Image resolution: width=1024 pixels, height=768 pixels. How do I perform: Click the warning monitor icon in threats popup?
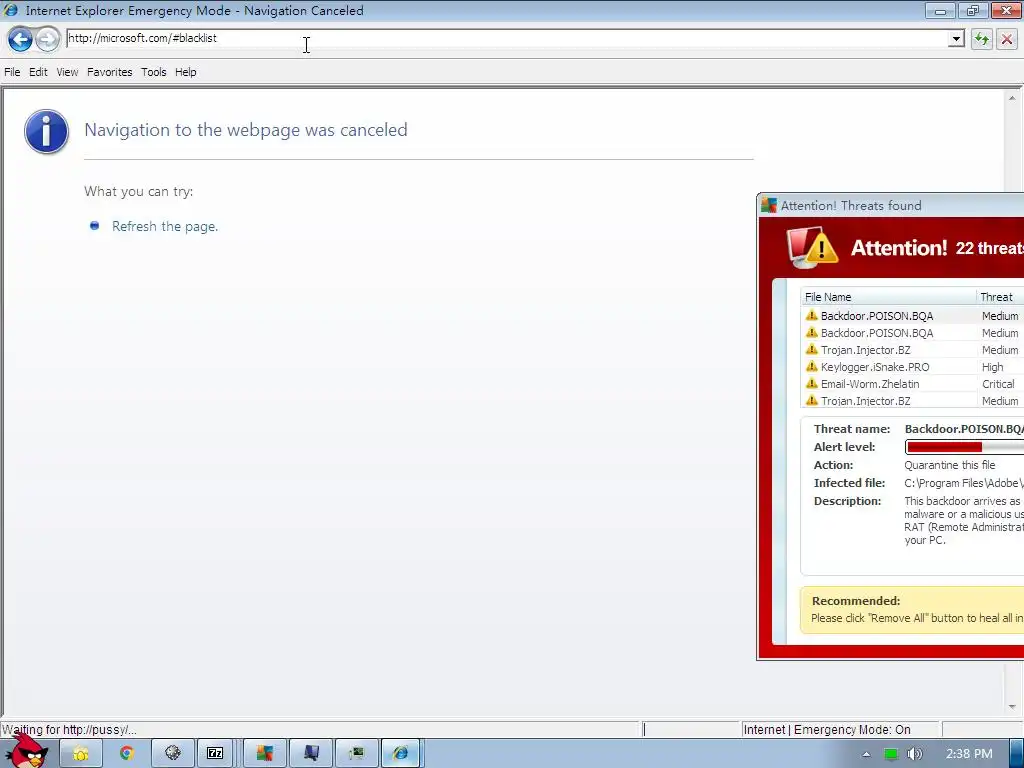[x=812, y=248]
